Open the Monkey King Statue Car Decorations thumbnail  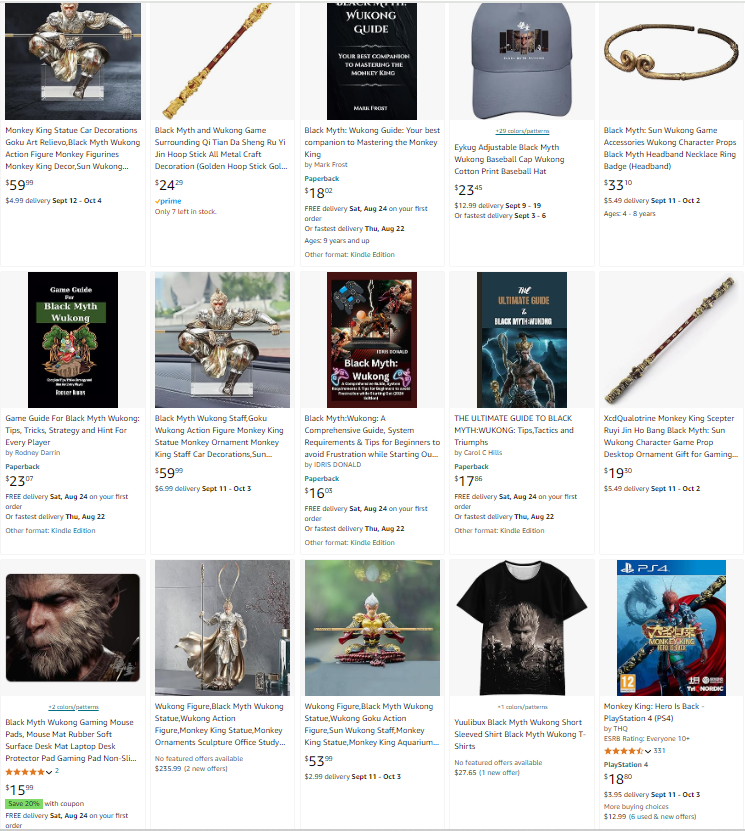click(73, 61)
